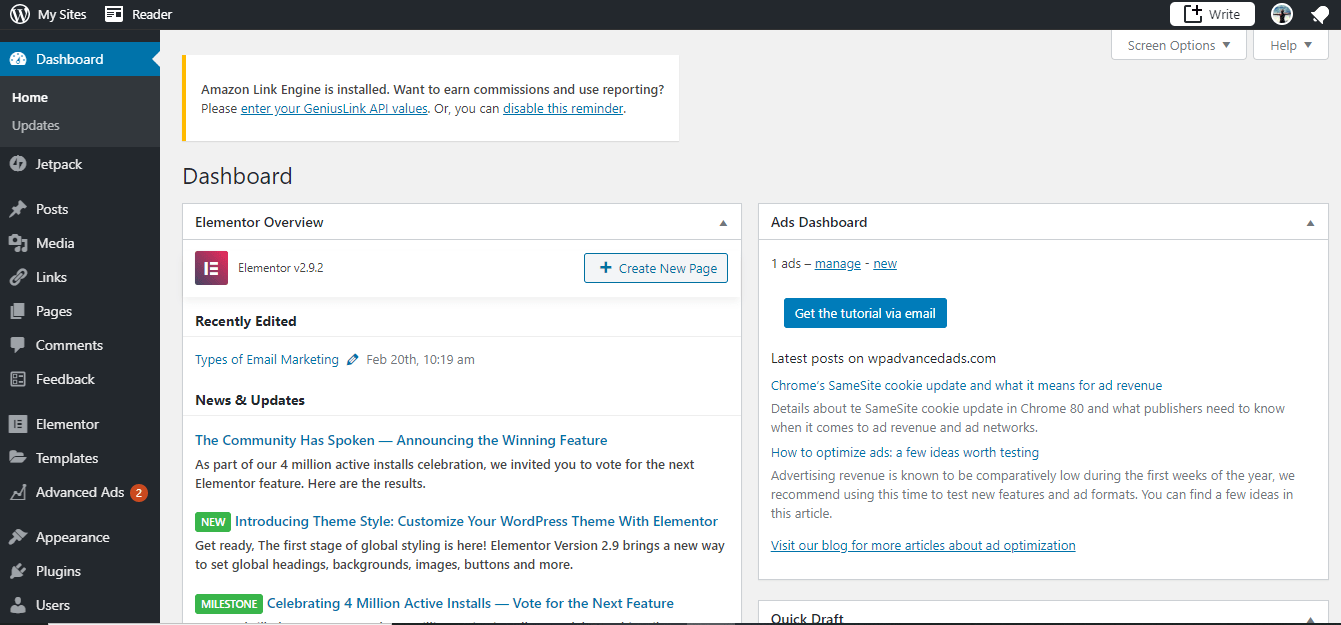Open the notifications bell icon

tap(1320, 14)
